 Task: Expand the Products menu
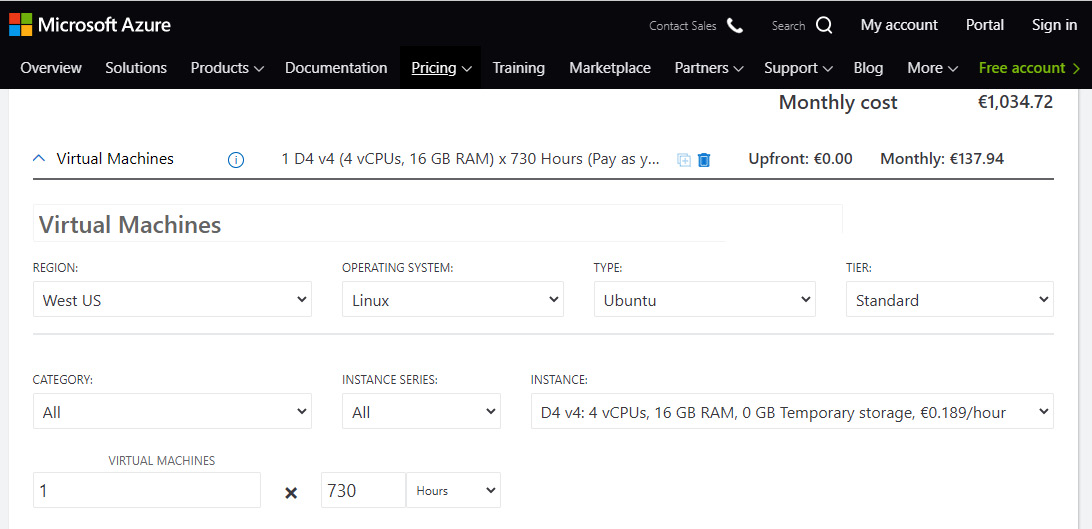tap(227, 68)
